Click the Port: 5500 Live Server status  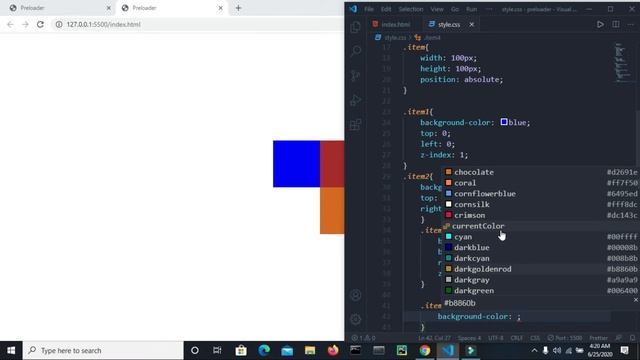coord(565,338)
